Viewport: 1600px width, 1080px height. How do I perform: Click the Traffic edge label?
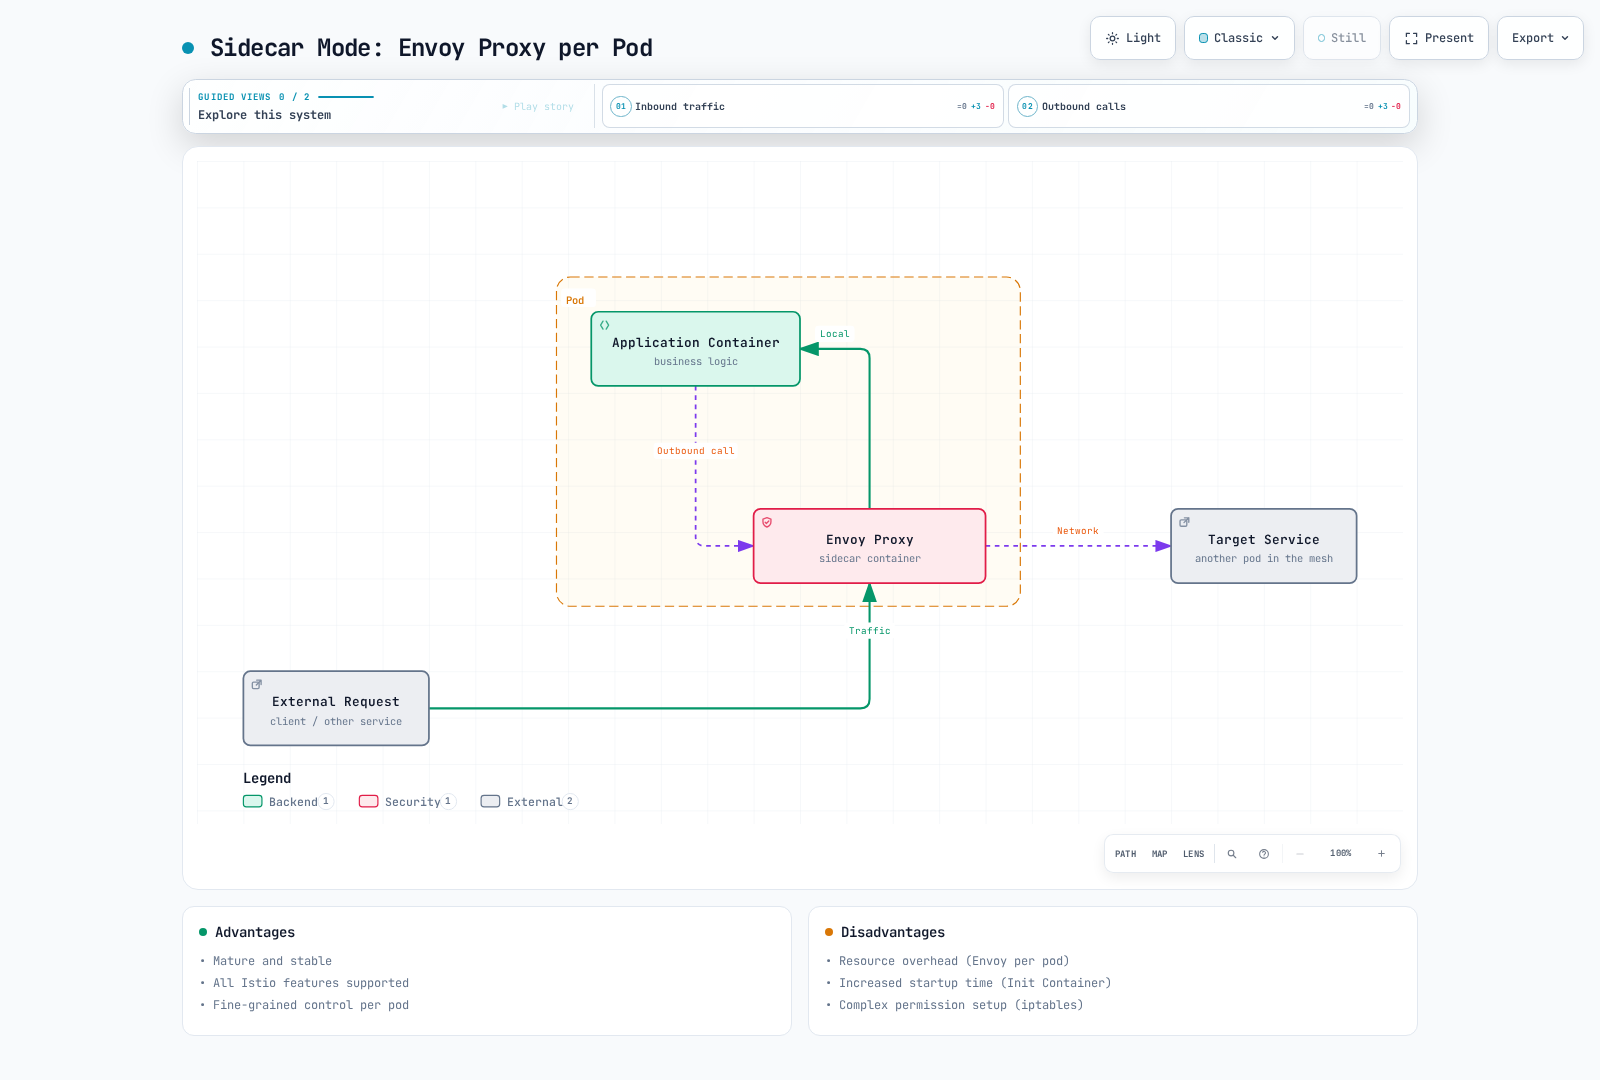point(870,631)
